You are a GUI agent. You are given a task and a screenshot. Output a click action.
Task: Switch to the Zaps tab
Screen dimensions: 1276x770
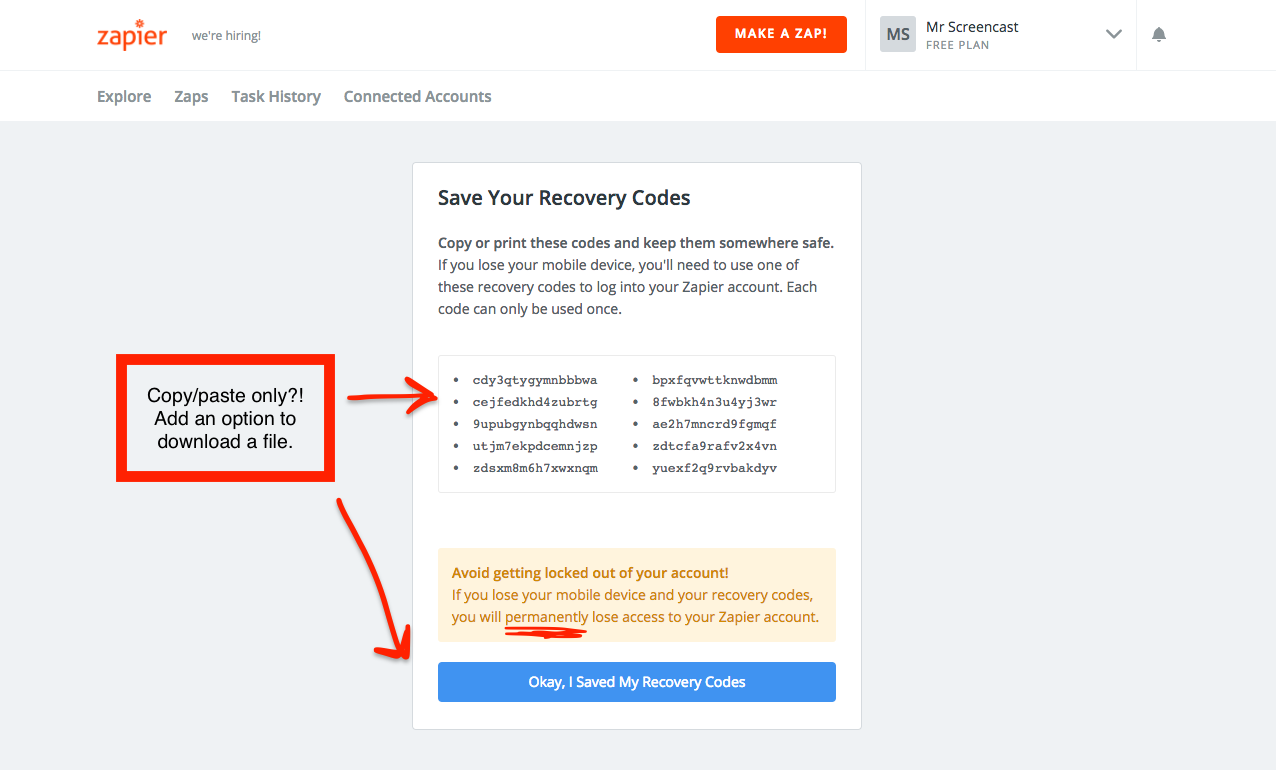(190, 96)
